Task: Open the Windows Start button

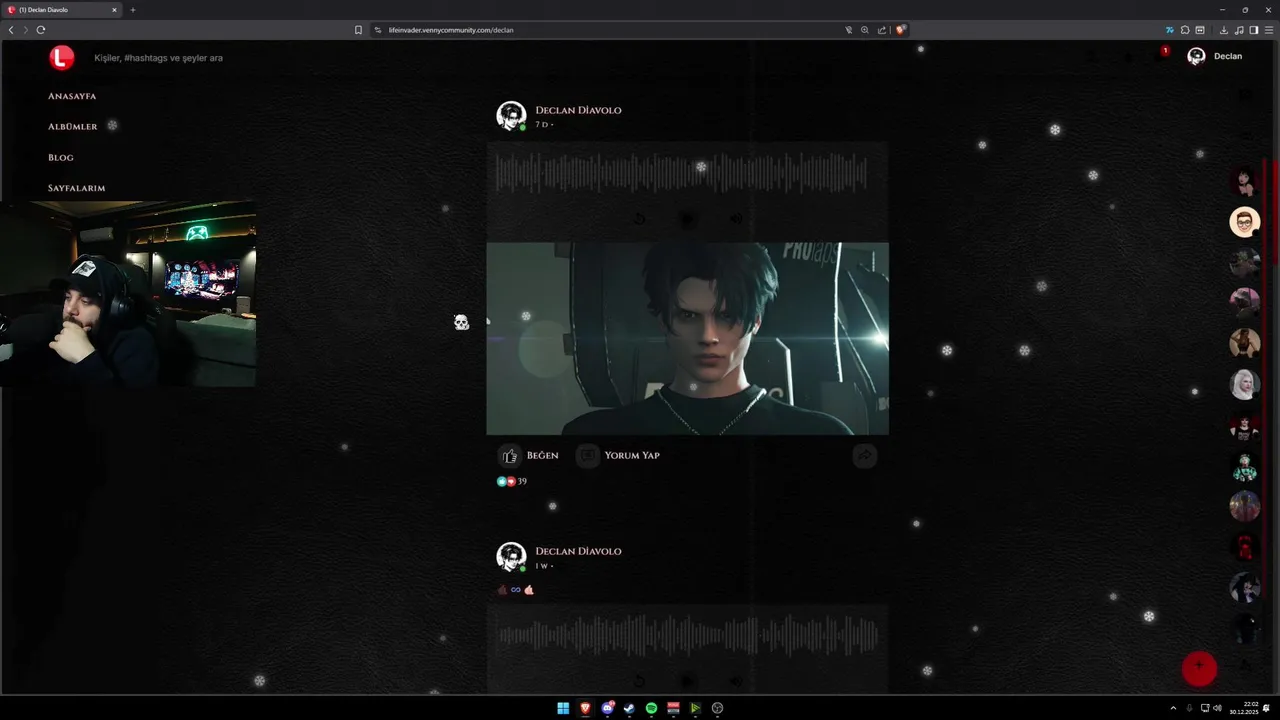Action: [563, 708]
